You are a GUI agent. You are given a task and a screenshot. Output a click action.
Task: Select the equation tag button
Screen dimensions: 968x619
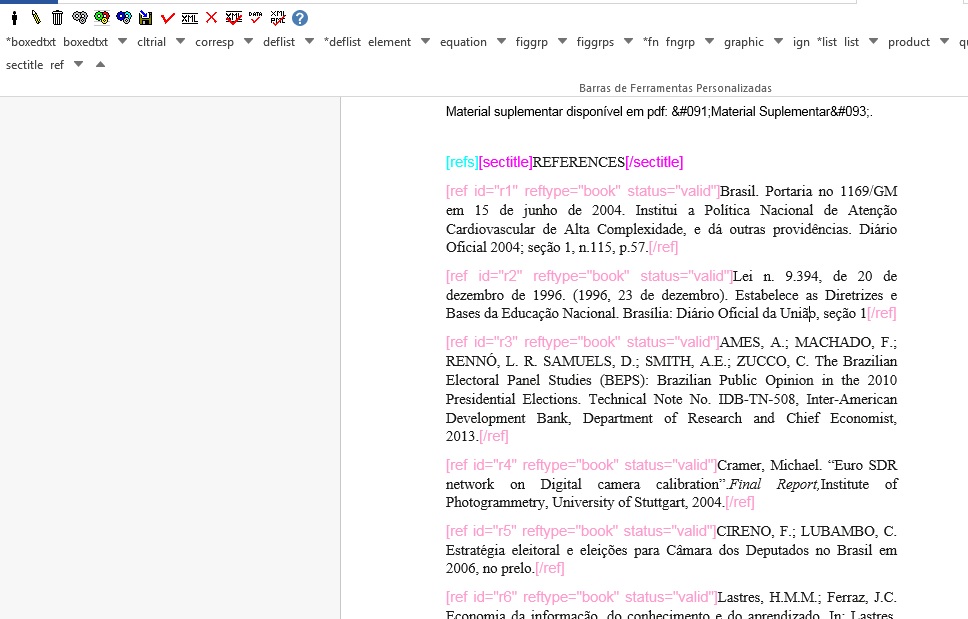(464, 42)
